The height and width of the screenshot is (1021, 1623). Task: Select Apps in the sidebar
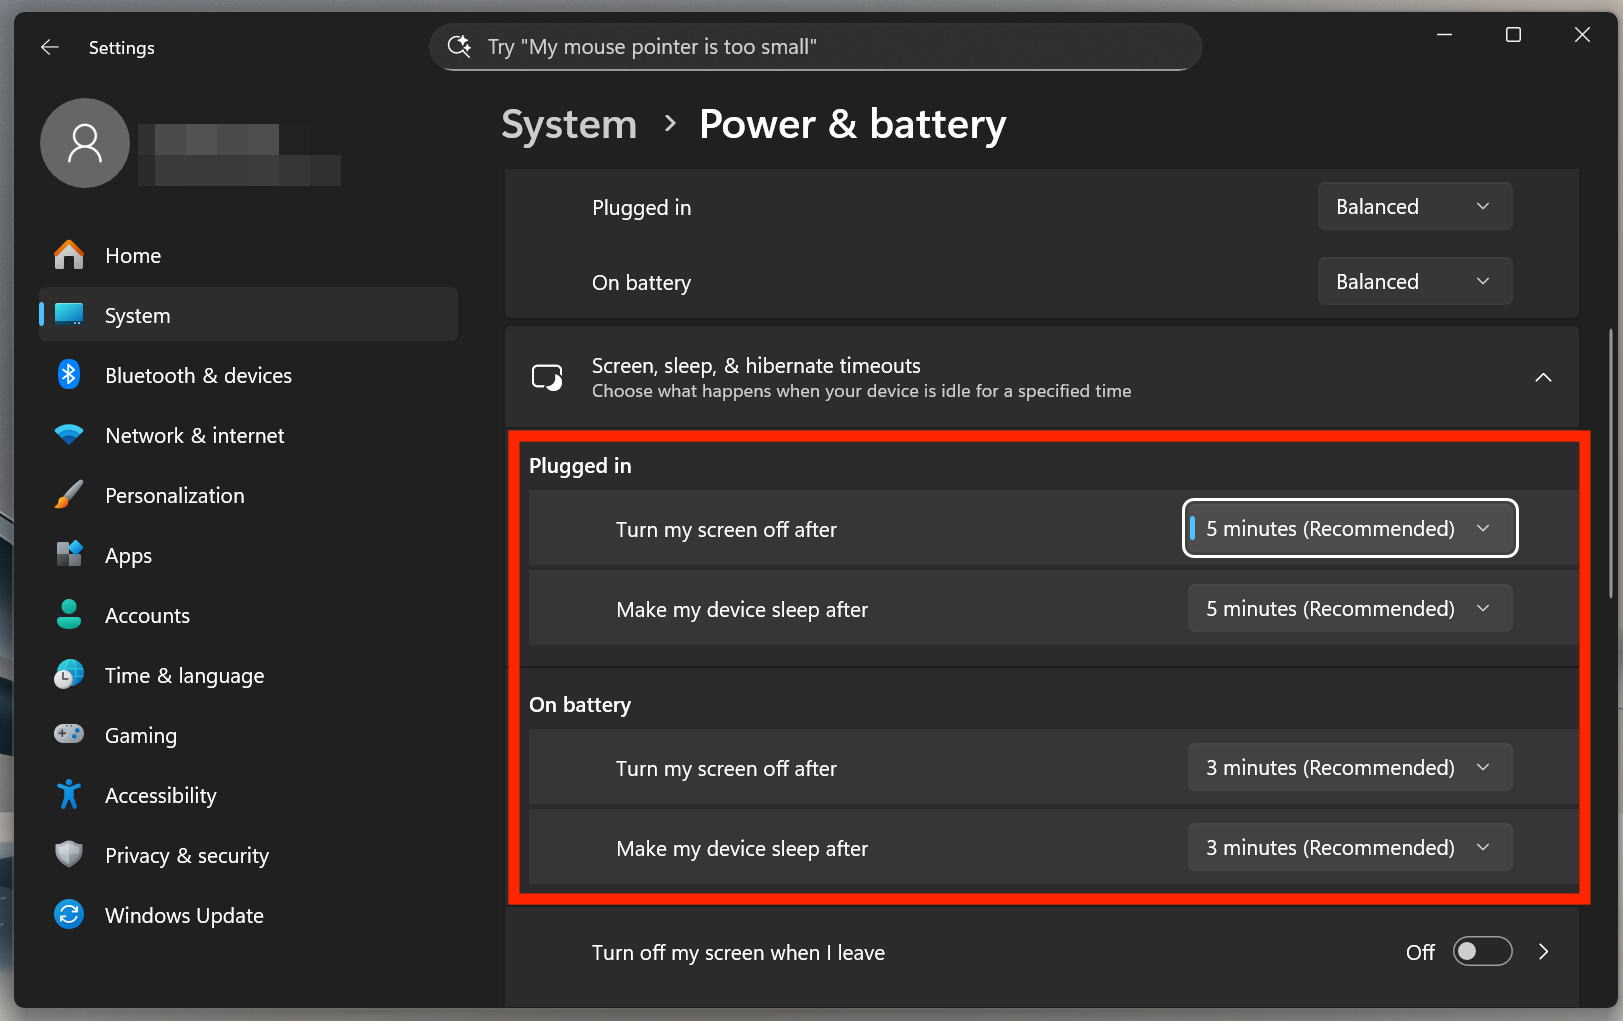[x=128, y=556]
